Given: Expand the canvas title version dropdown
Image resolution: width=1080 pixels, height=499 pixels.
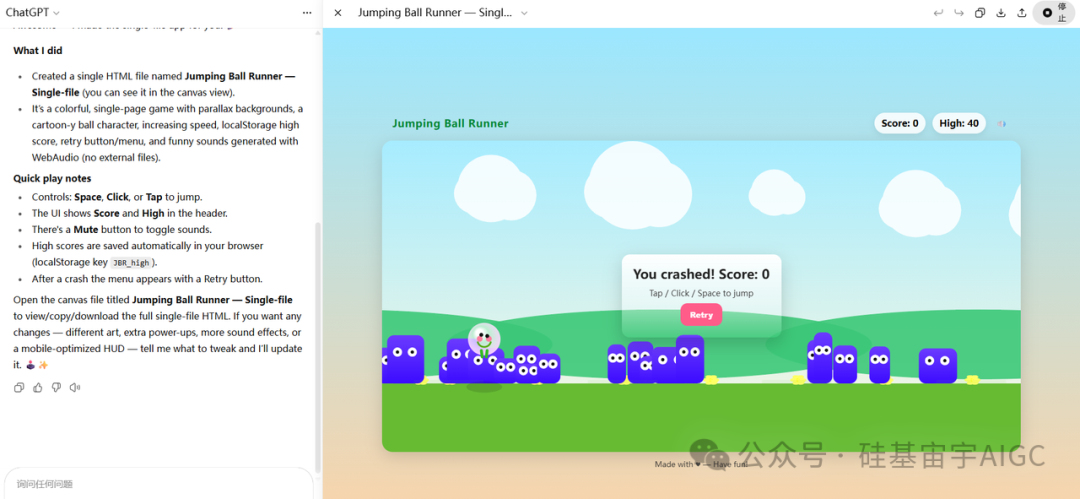Looking at the screenshot, I should point(524,12).
